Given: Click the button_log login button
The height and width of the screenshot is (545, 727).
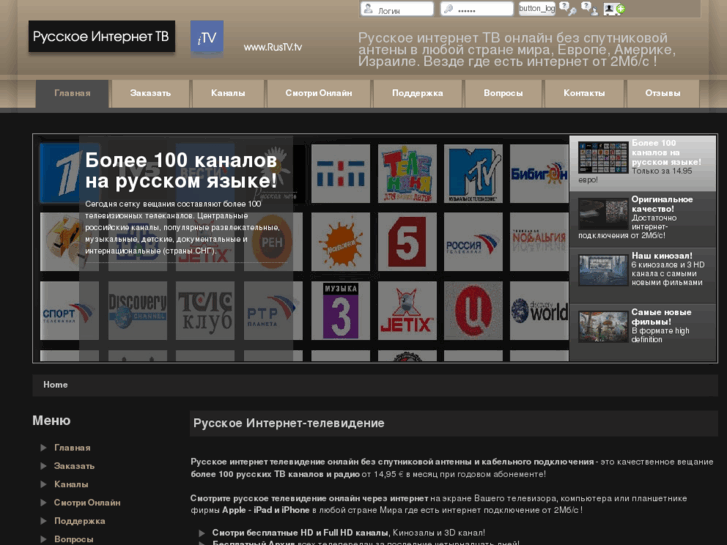Looking at the screenshot, I should pyautogui.click(x=537, y=8).
